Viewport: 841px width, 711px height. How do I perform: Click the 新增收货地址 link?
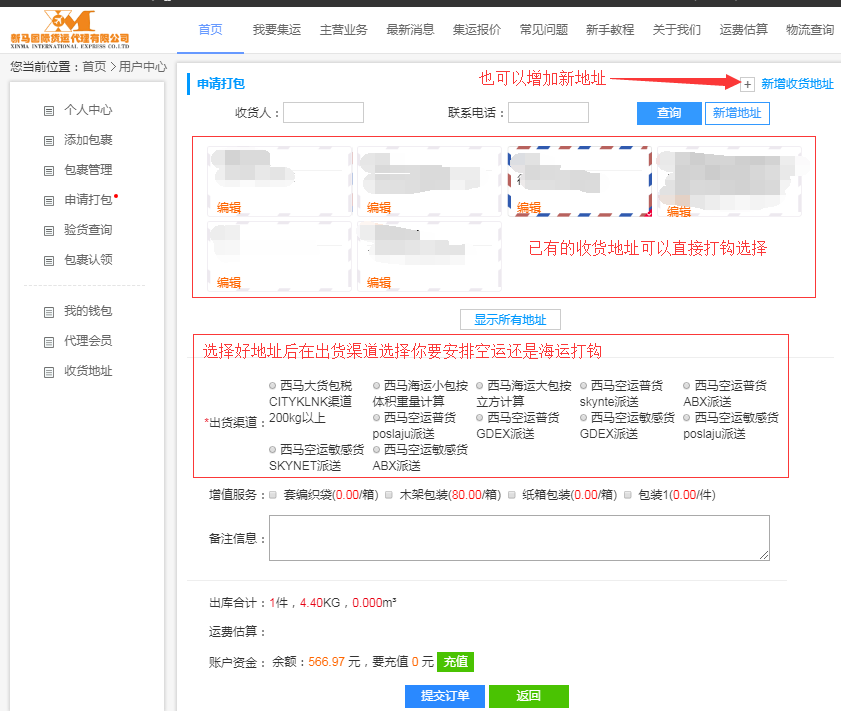coord(797,84)
